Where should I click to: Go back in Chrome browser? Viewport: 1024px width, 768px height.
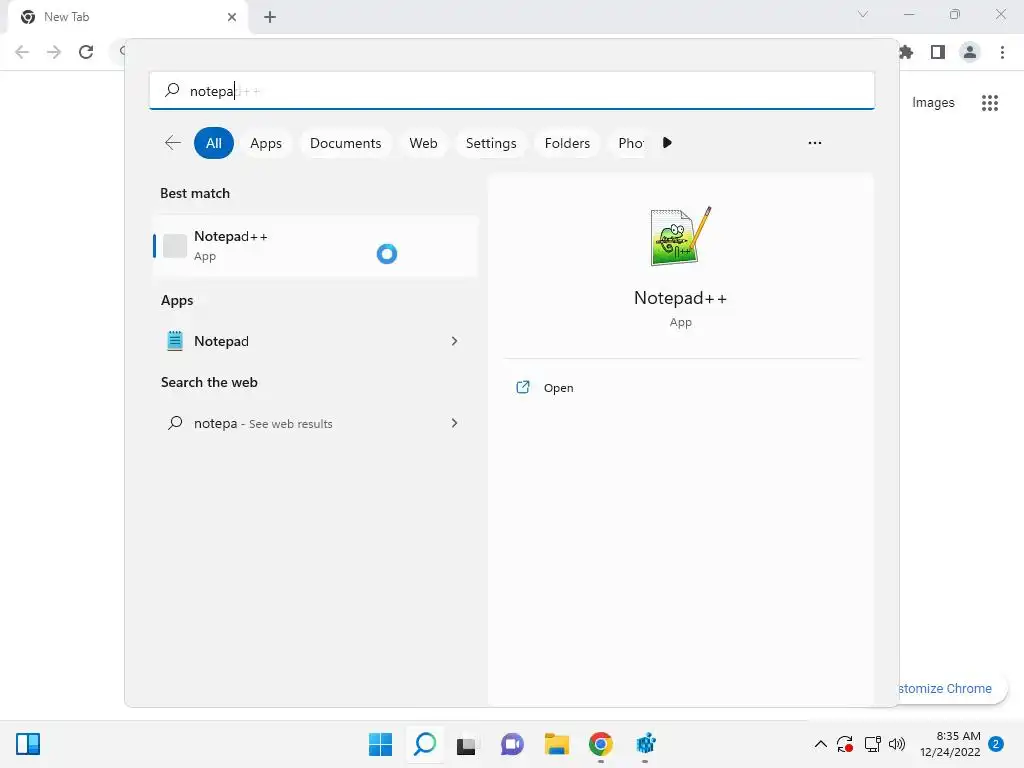[22, 52]
